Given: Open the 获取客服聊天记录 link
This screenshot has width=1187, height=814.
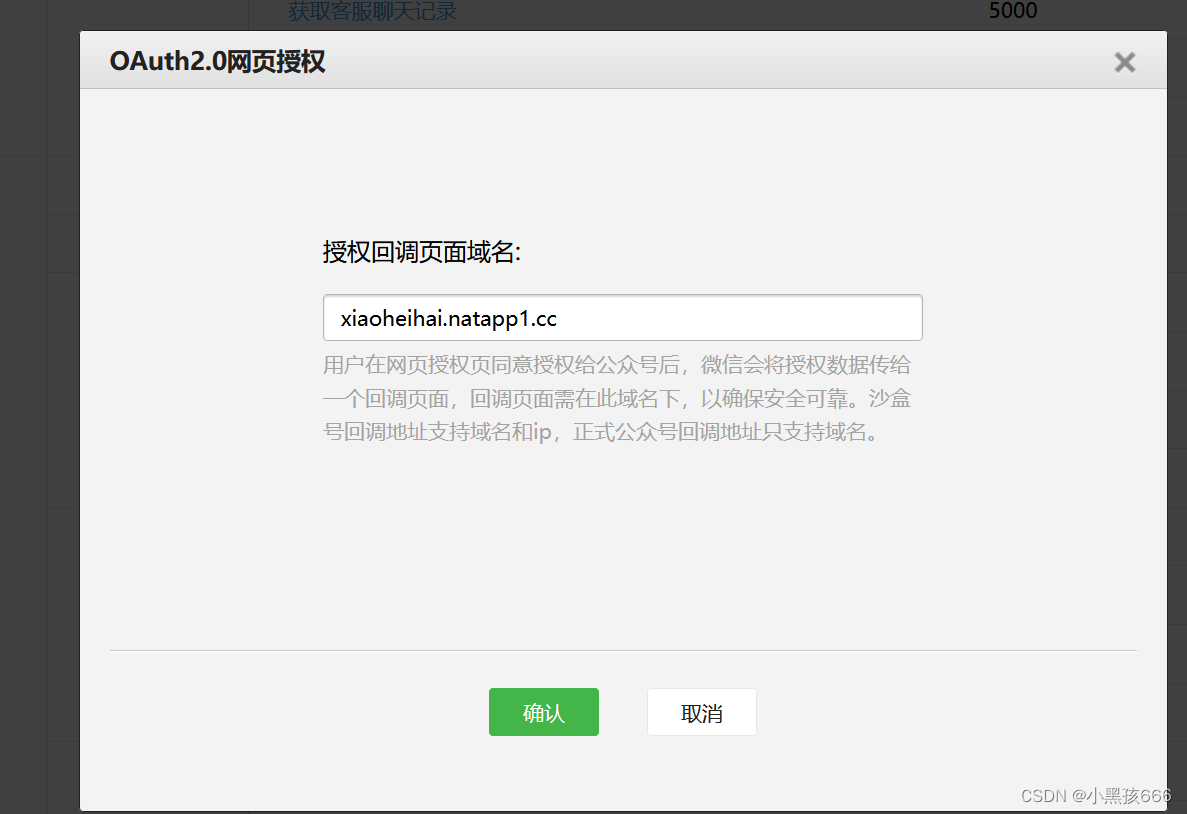Looking at the screenshot, I should pos(371,11).
